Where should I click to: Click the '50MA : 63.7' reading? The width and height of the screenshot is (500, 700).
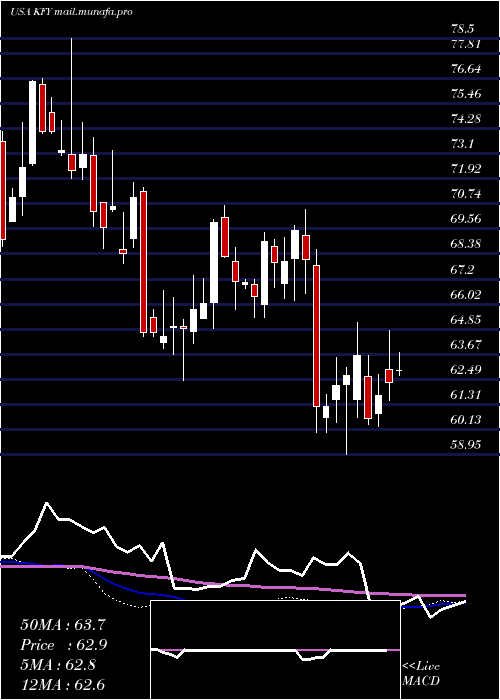point(63,625)
